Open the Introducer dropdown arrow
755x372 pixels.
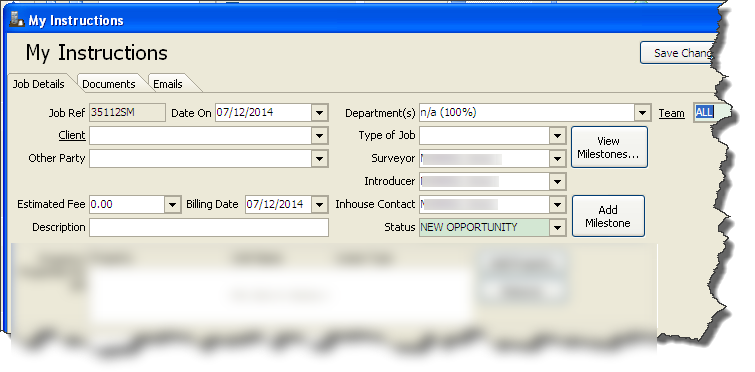click(x=558, y=181)
